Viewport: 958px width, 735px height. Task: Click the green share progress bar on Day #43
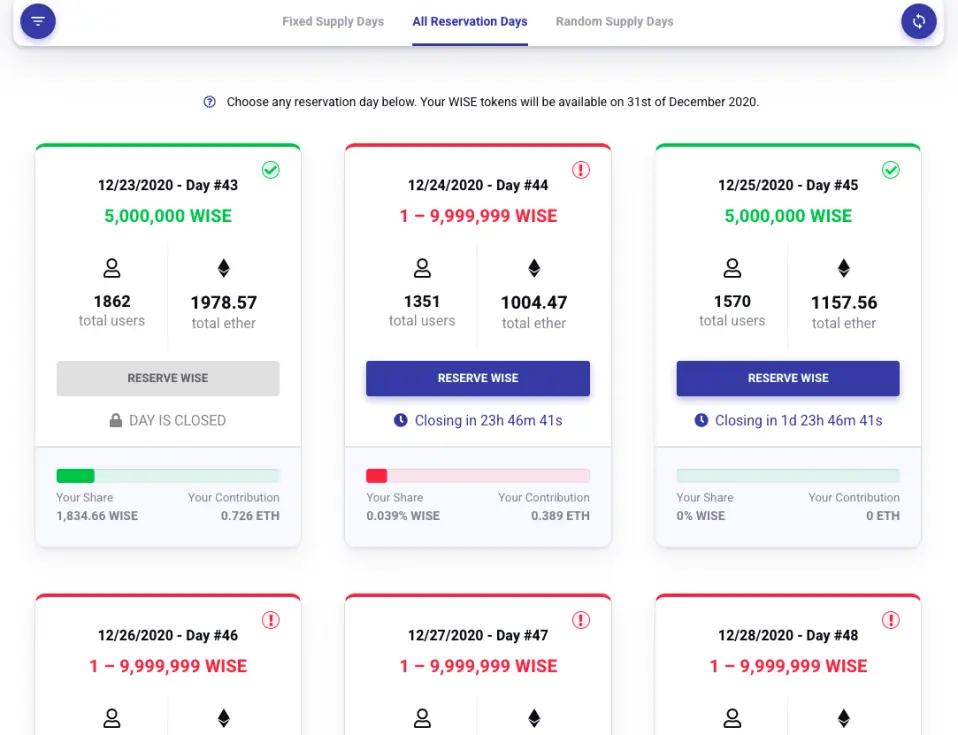[168, 476]
